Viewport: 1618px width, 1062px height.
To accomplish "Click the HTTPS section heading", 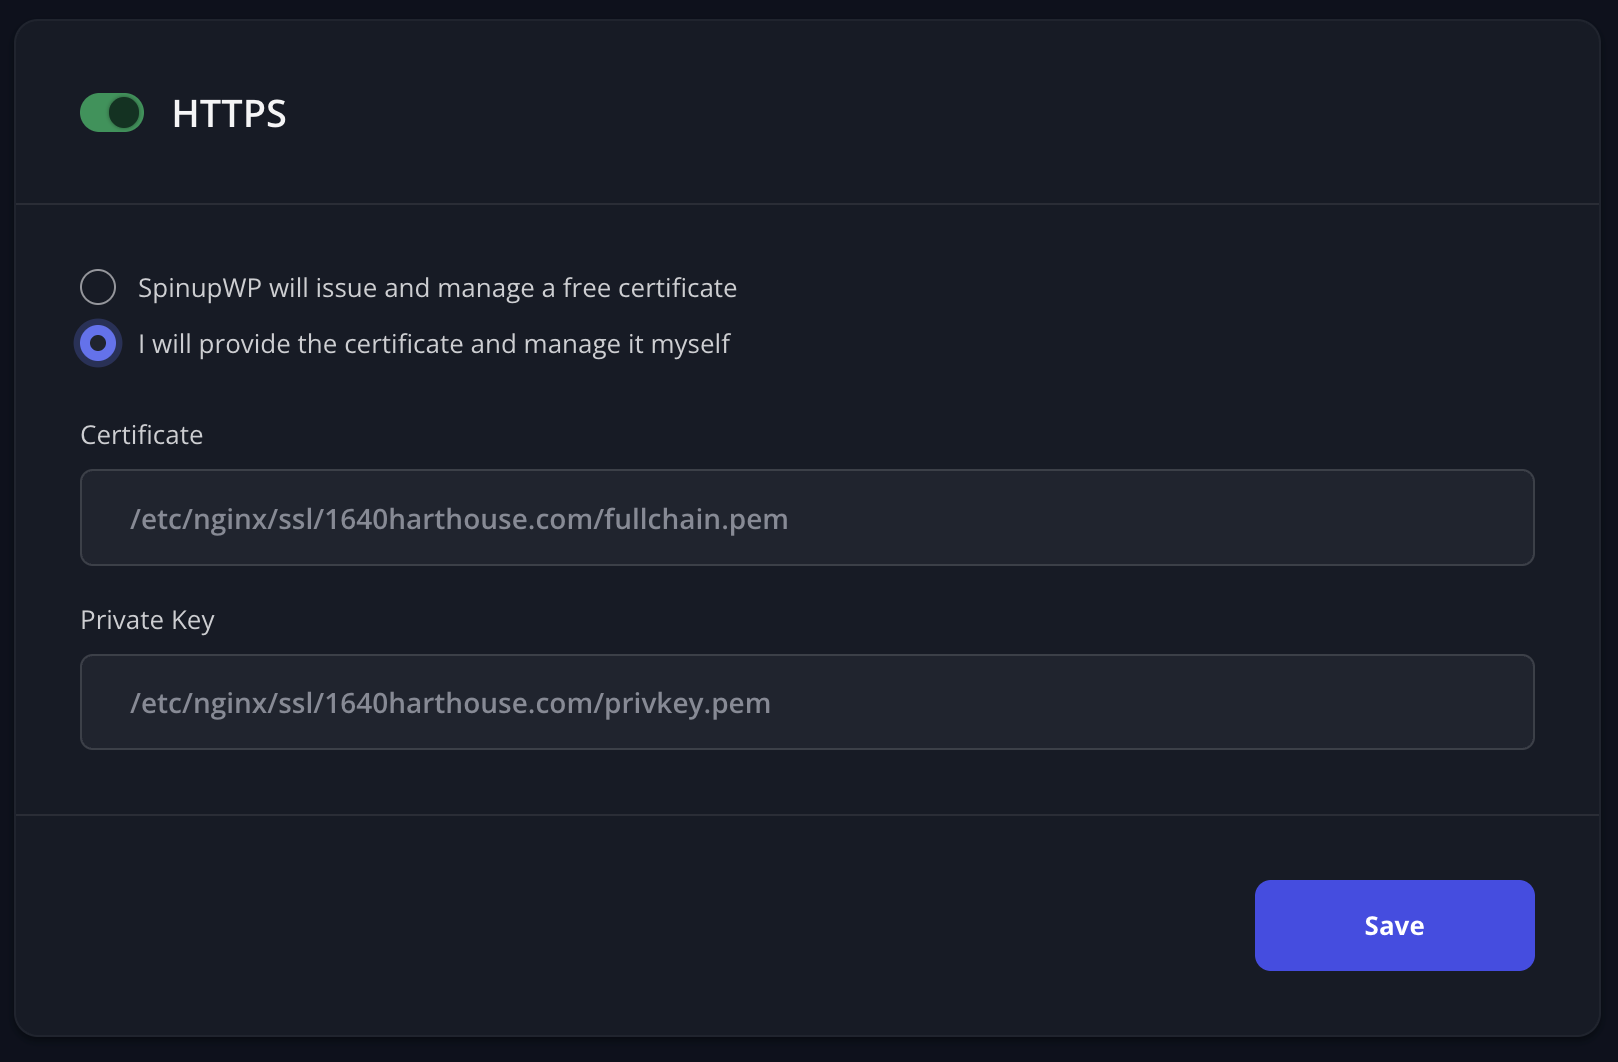I will tap(229, 113).
